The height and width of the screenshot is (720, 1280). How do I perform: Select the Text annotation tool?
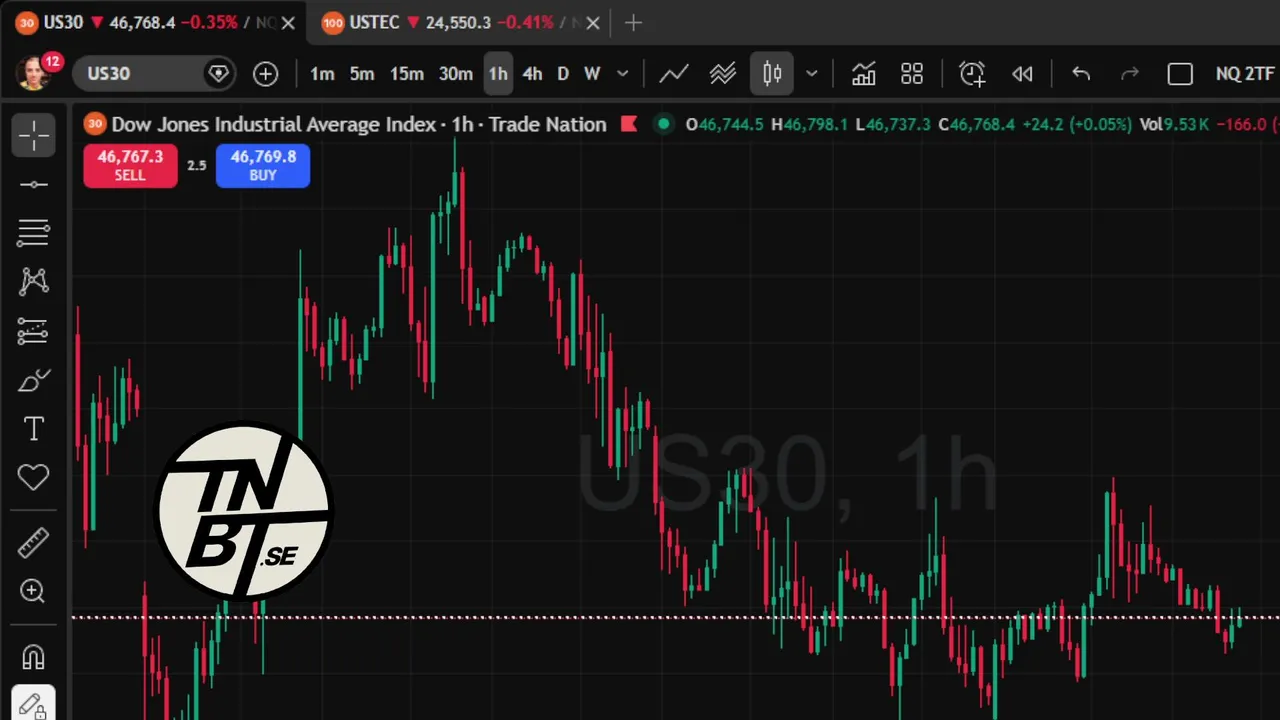tap(33, 429)
